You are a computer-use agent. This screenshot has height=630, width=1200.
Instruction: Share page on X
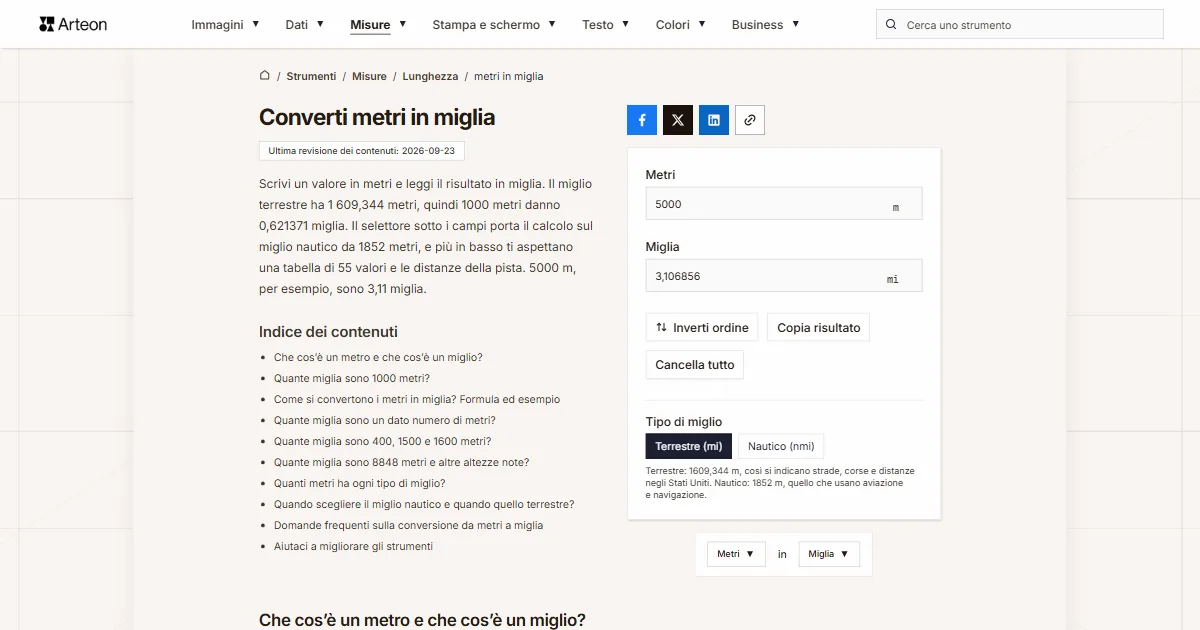pos(678,120)
